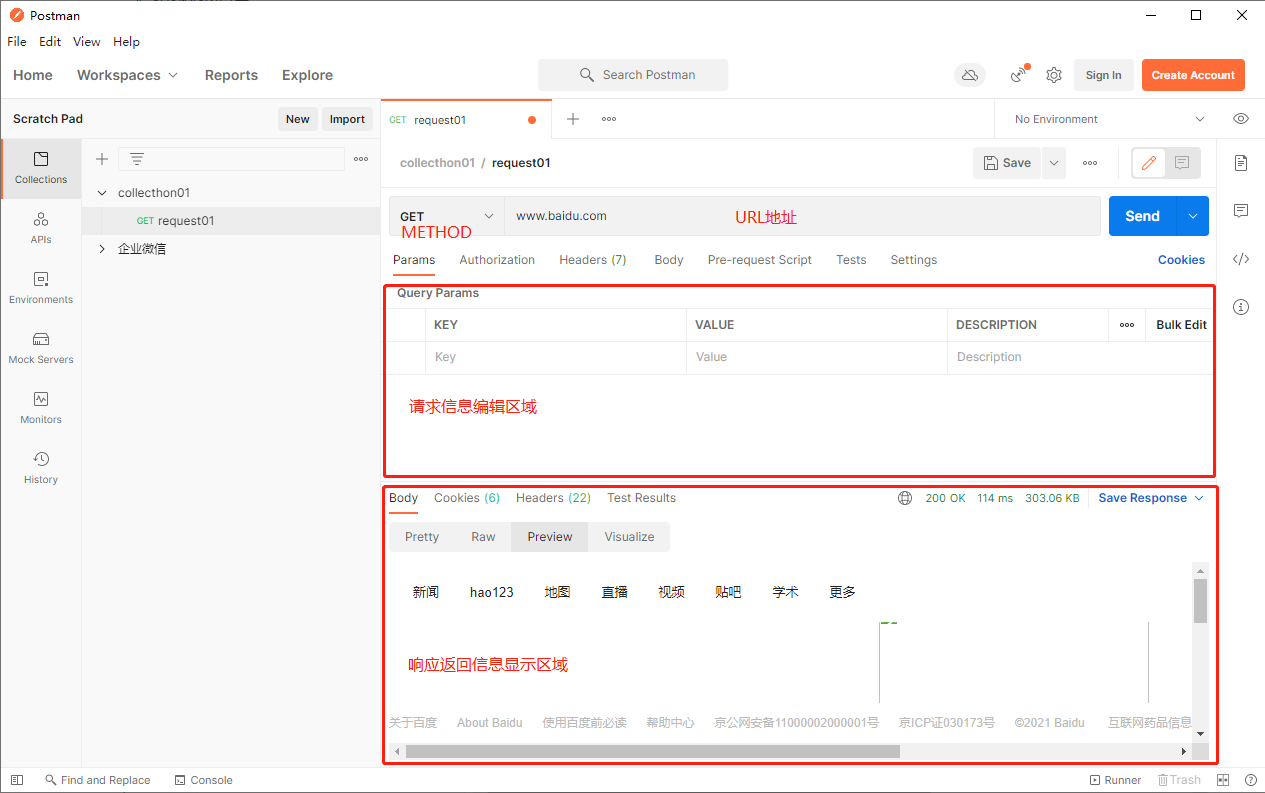Click the environment quick look eye icon
Viewport: 1265px width, 793px height.
(x=1241, y=119)
